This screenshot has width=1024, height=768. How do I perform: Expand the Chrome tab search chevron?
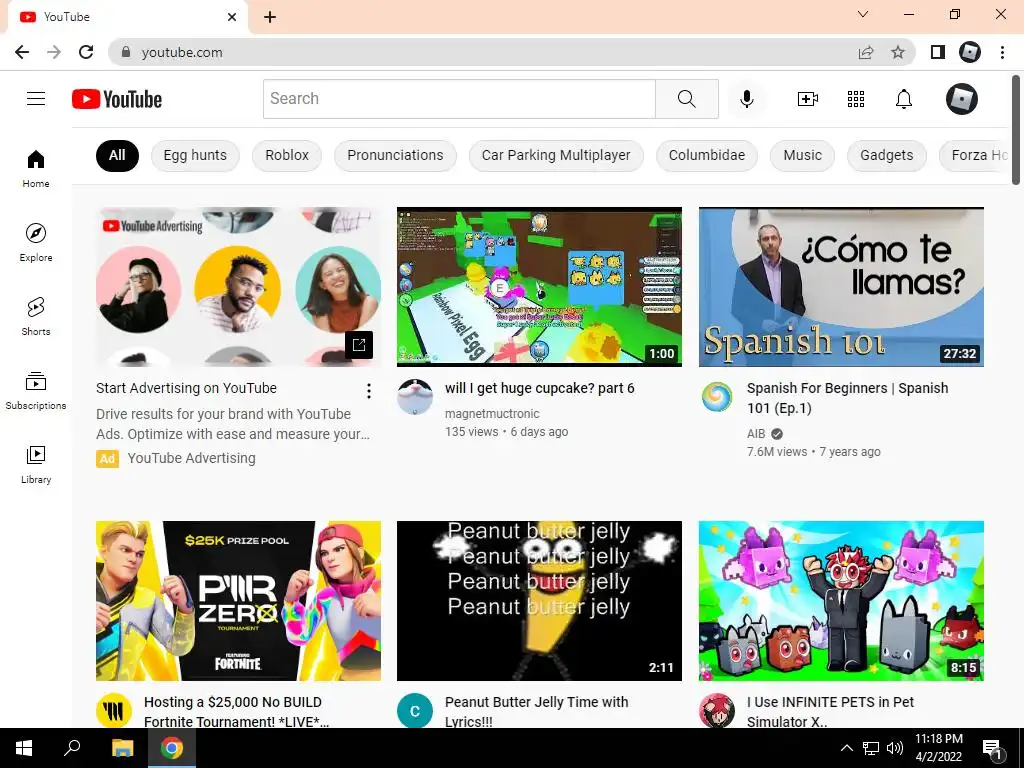863,14
